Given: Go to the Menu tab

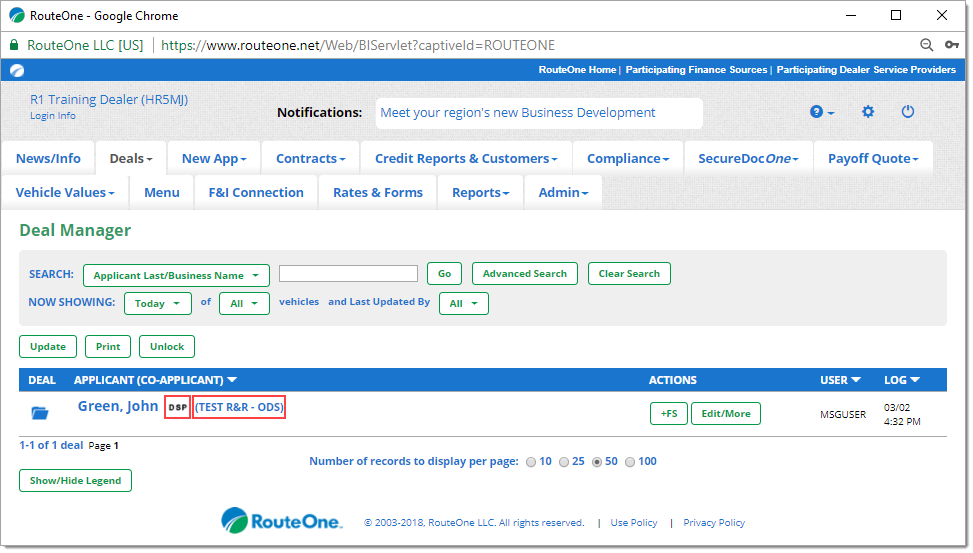Looking at the screenshot, I should 162,192.
